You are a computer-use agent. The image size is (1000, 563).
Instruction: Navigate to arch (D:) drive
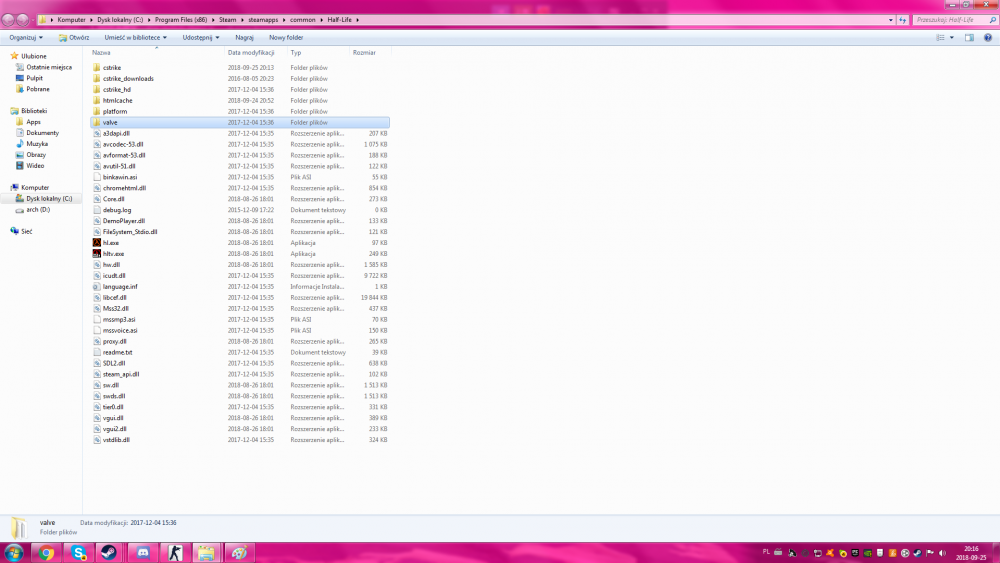pos(39,209)
